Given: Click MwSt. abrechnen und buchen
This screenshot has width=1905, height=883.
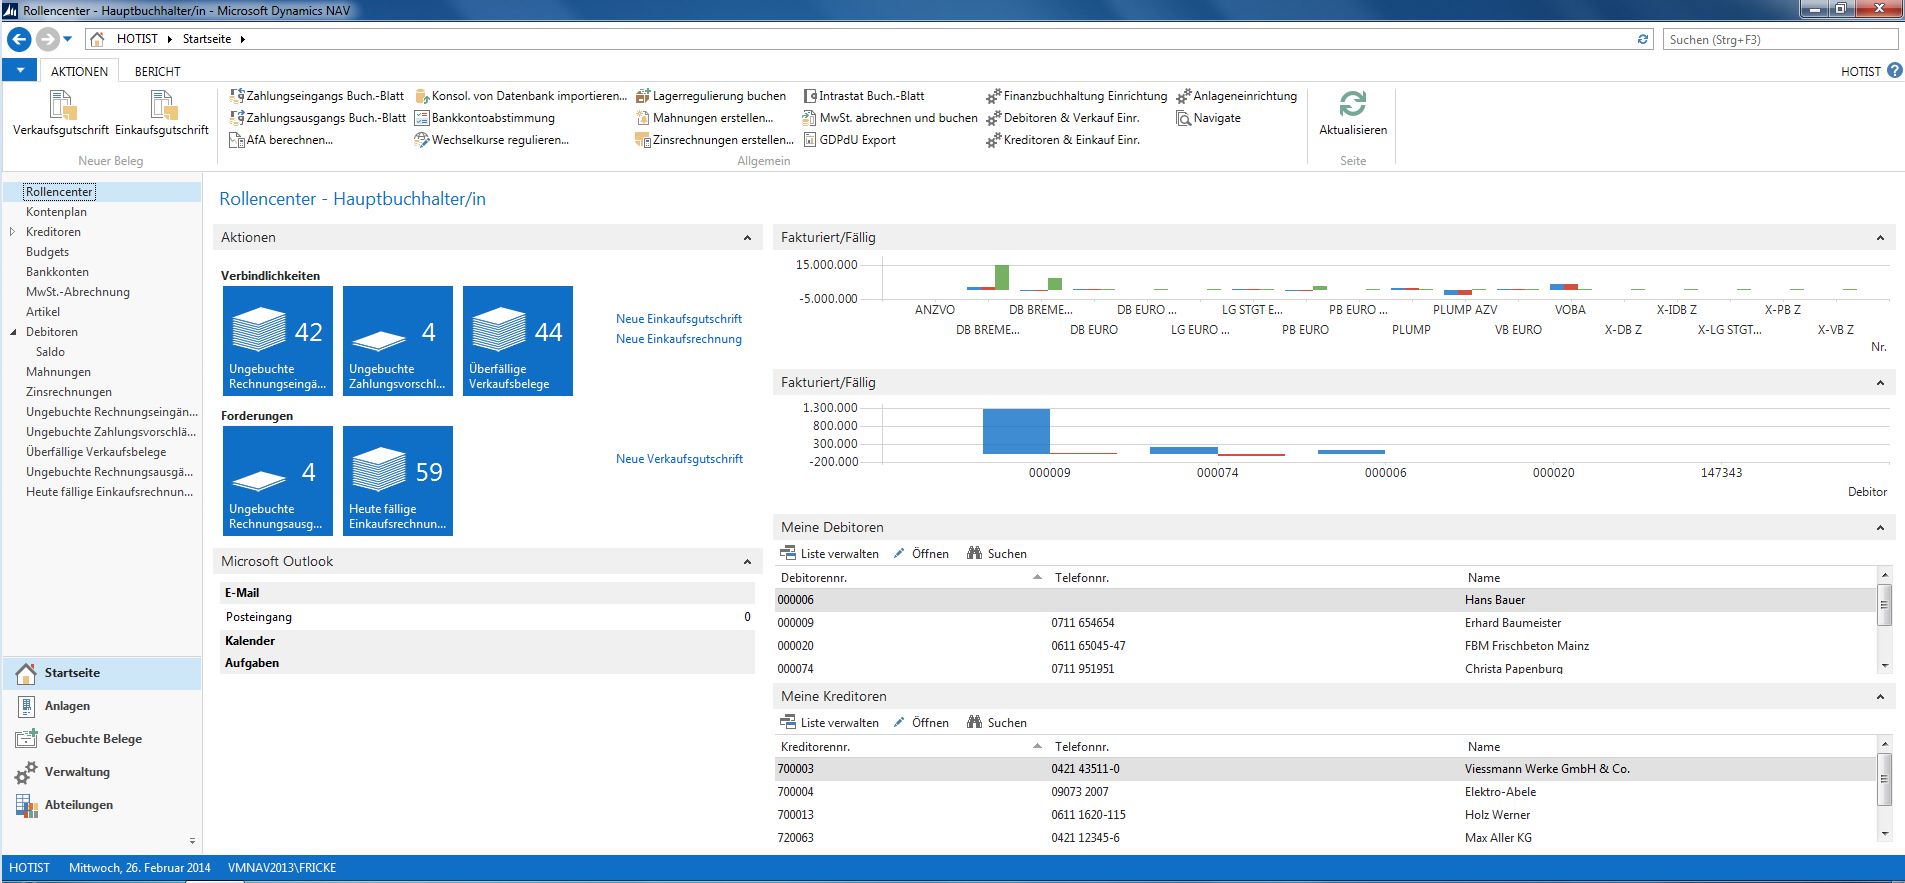Looking at the screenshot, I should click(x=890, y=118).
